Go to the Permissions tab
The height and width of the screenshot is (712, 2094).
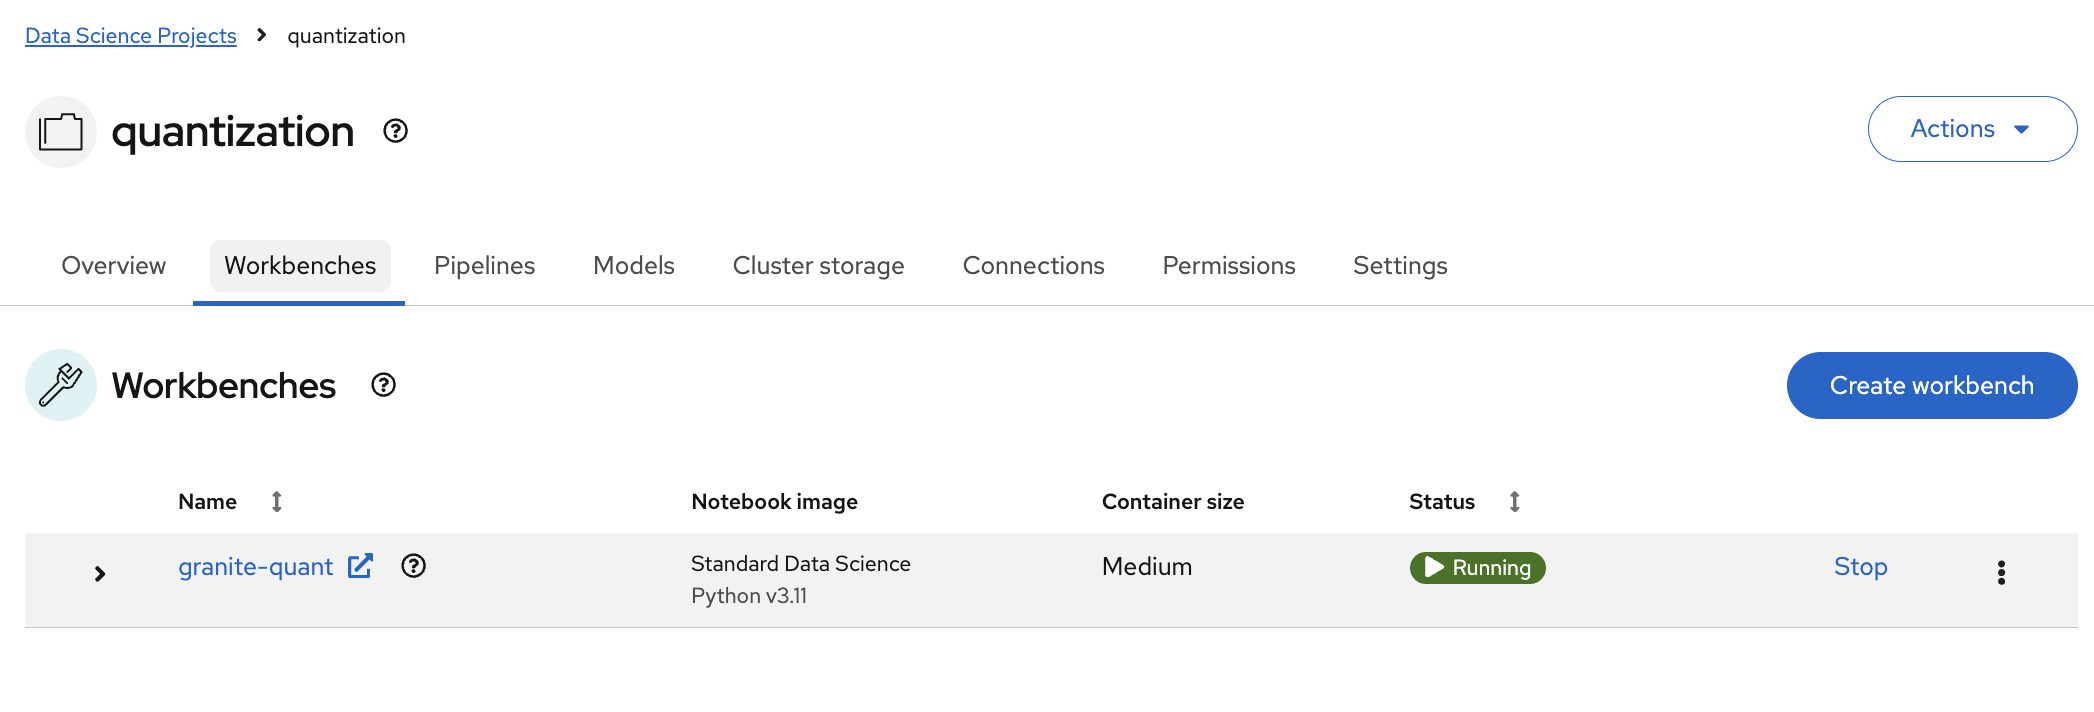1228,265
